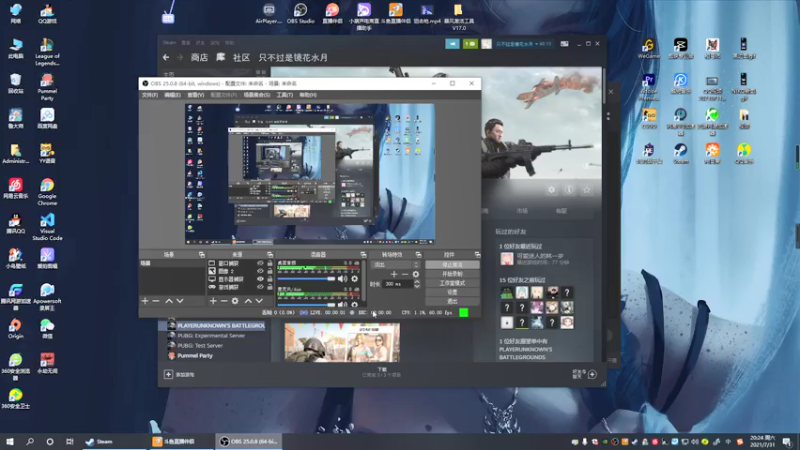
Task: Move scene down in OBS Scenes panel
Action: [x=180, y=301]
